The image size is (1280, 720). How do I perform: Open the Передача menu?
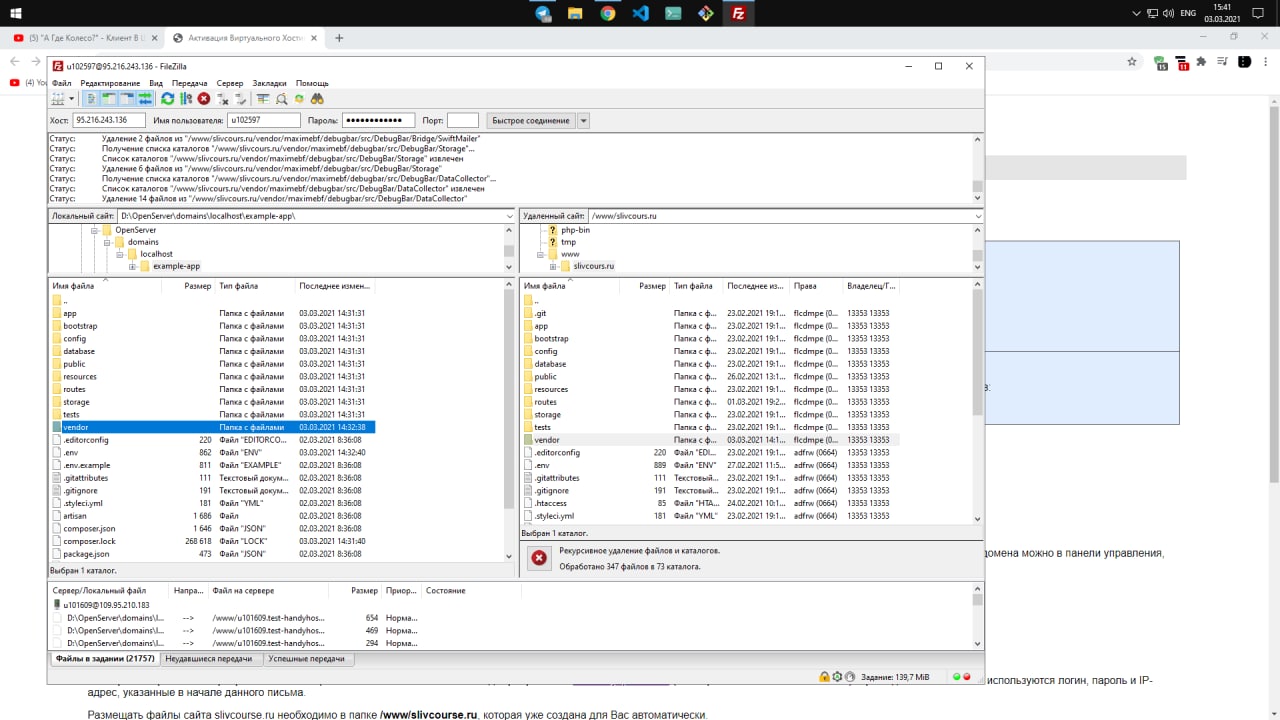(x=189, y=83)
